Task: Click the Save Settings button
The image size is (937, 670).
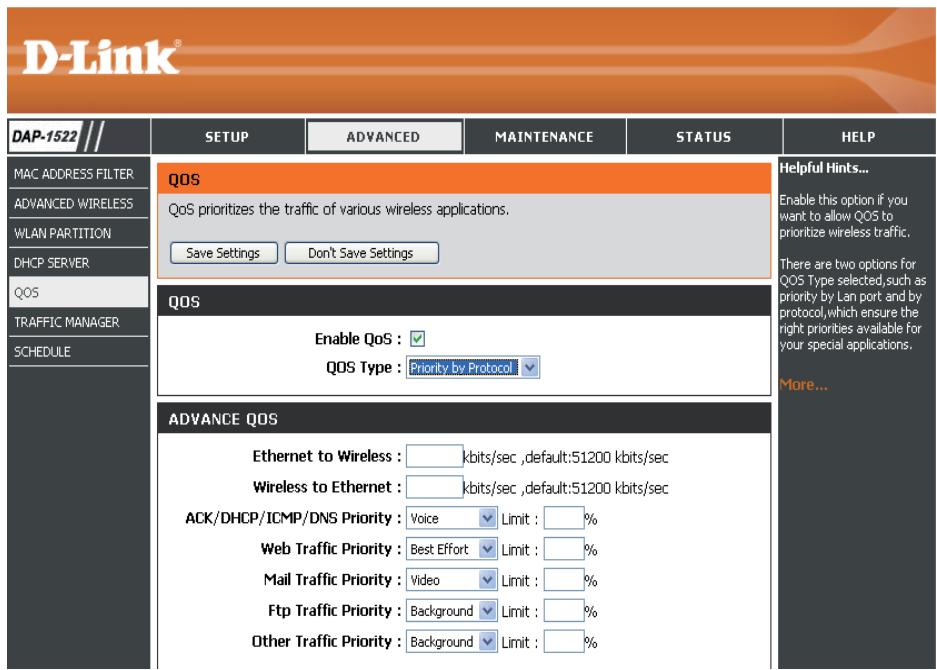Action: (223, 253)
